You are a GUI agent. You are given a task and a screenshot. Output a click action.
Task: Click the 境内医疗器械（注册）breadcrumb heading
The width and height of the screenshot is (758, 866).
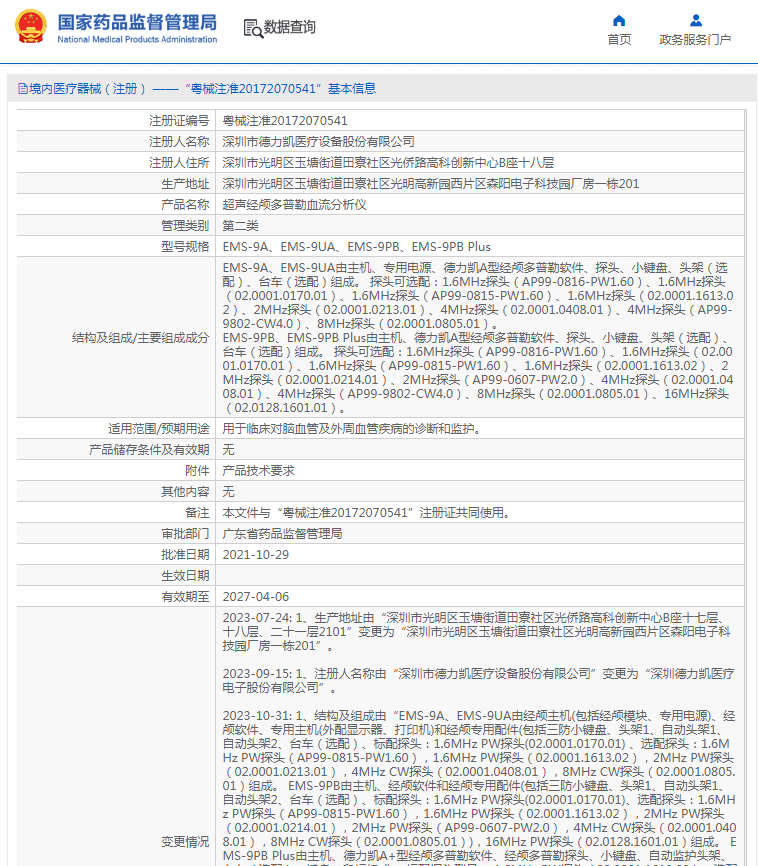[88, 89]
